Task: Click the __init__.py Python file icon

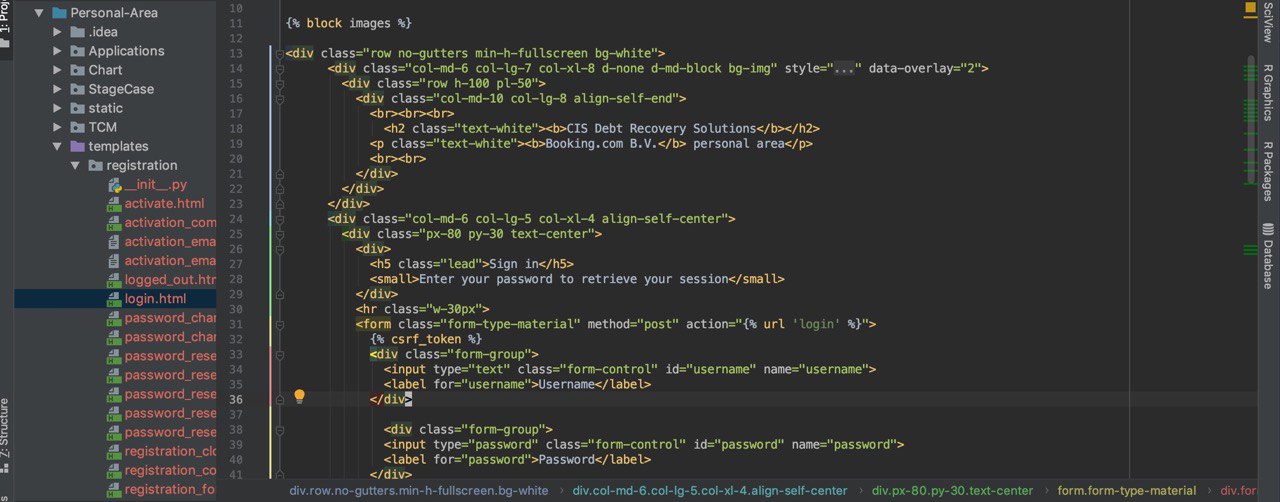Action: 114,185
